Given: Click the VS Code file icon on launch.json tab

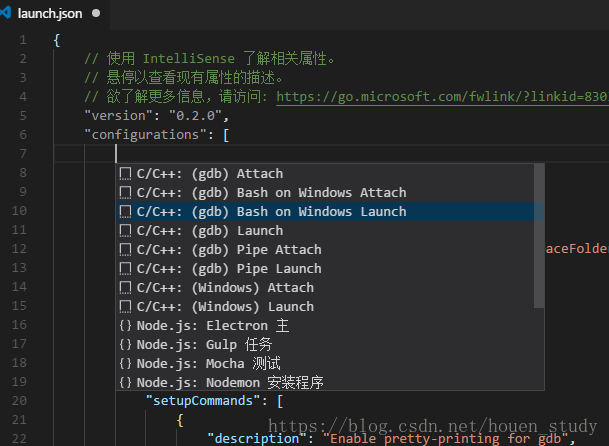Looking at the screenshot, I should 5,13.
